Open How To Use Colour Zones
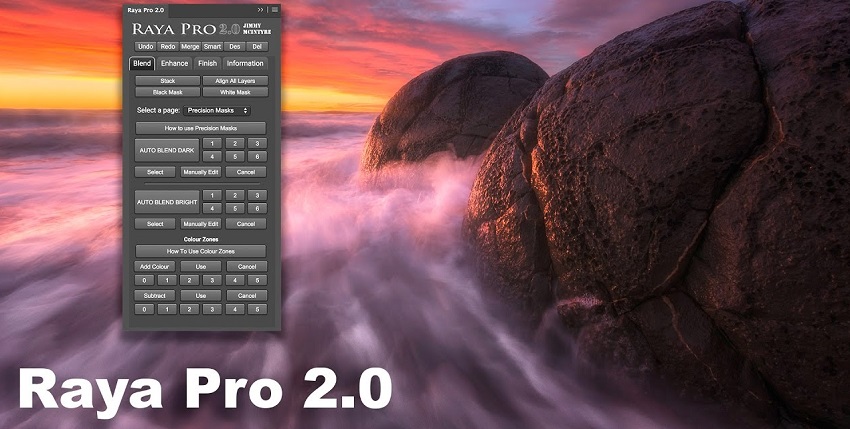Screen dimensions: 850x429 tap(201, 251)
